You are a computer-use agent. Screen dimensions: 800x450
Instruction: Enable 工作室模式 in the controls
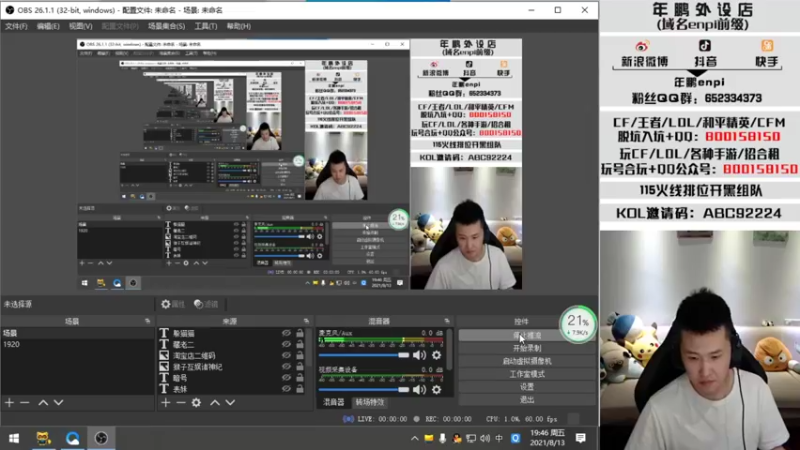[x=527, y=374]
